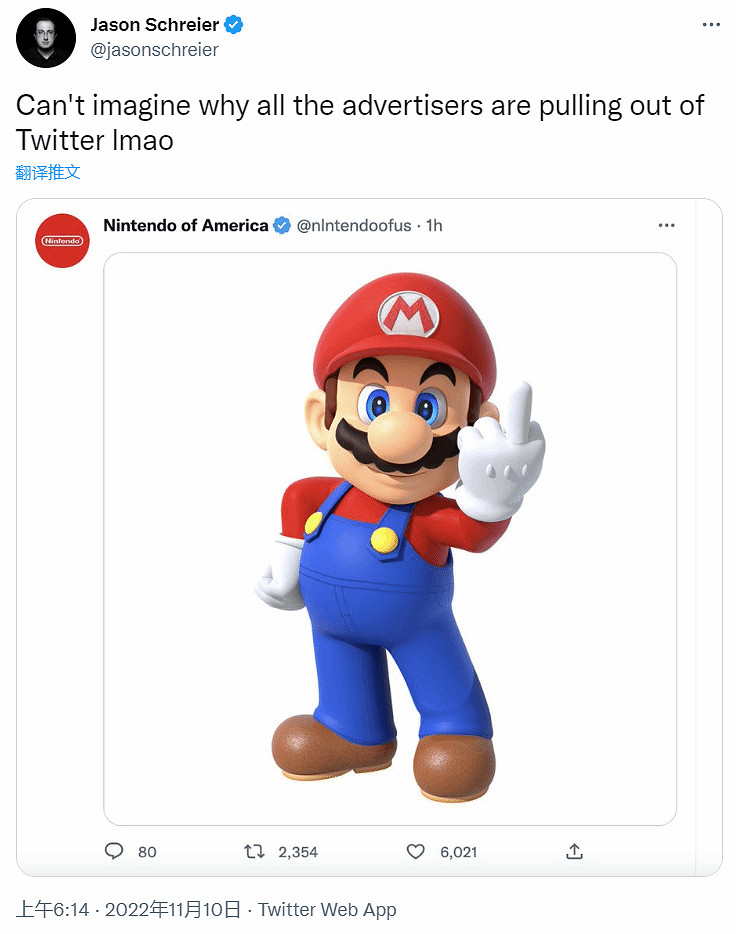Like the quoted tweet with heart icon

[416, 851]
